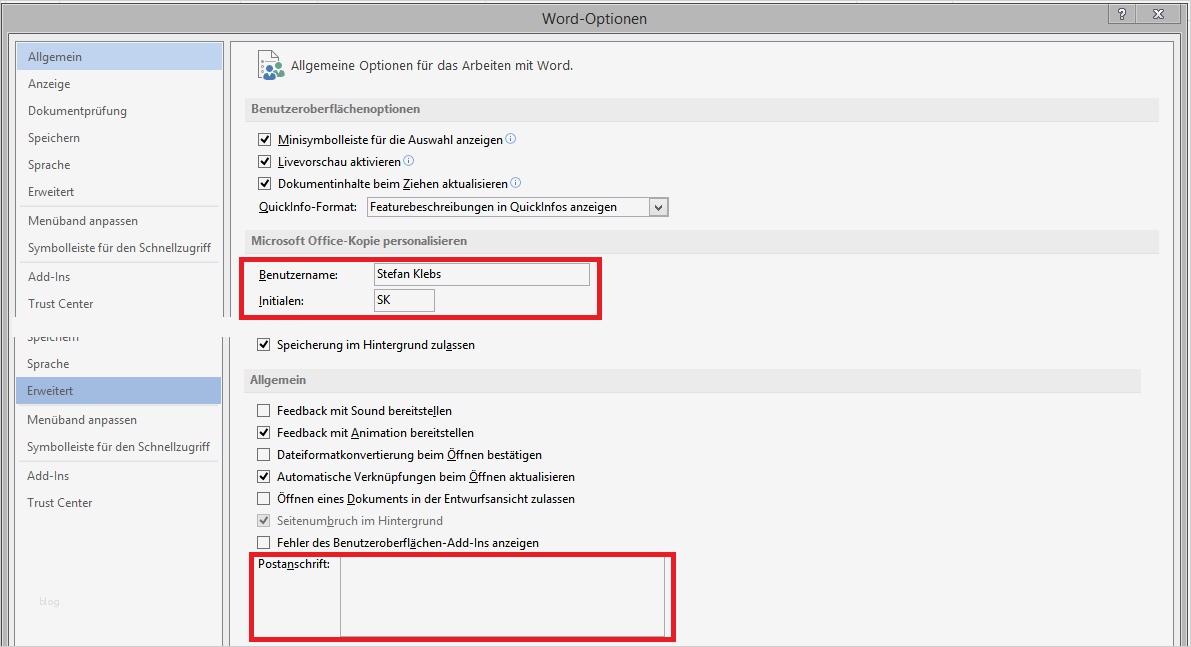
Task: Expand the QuickInfo-Format dropdown
Action: tap(658, 207)
